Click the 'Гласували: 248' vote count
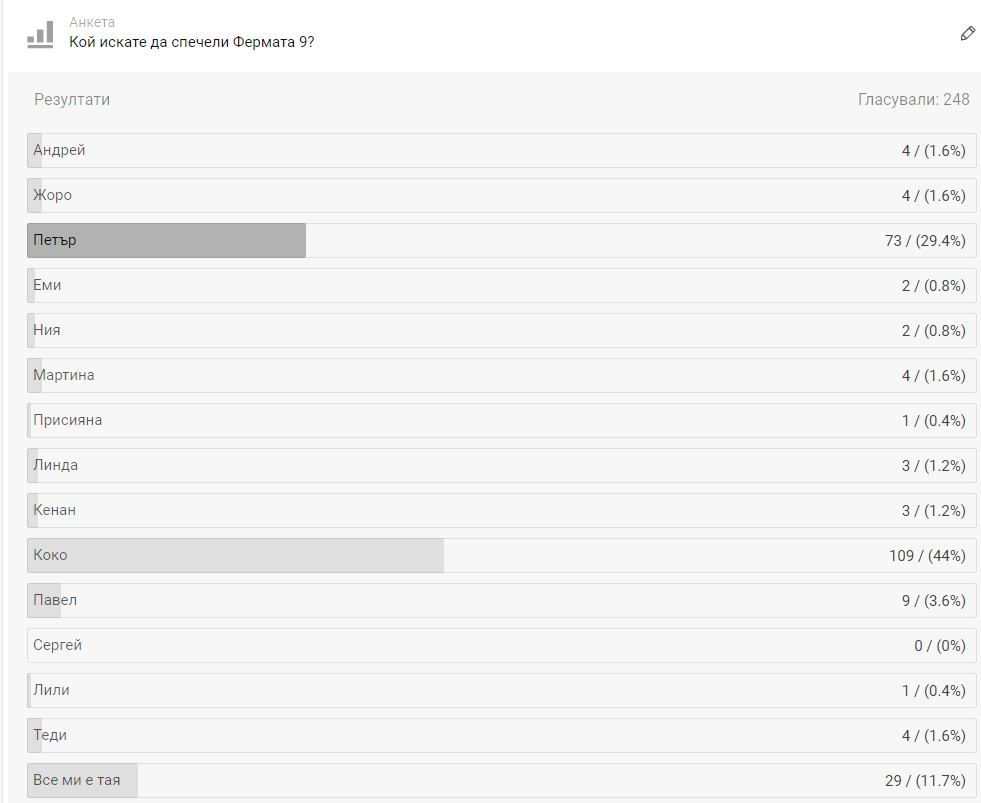981x803 pixels. tap(913, 100)
